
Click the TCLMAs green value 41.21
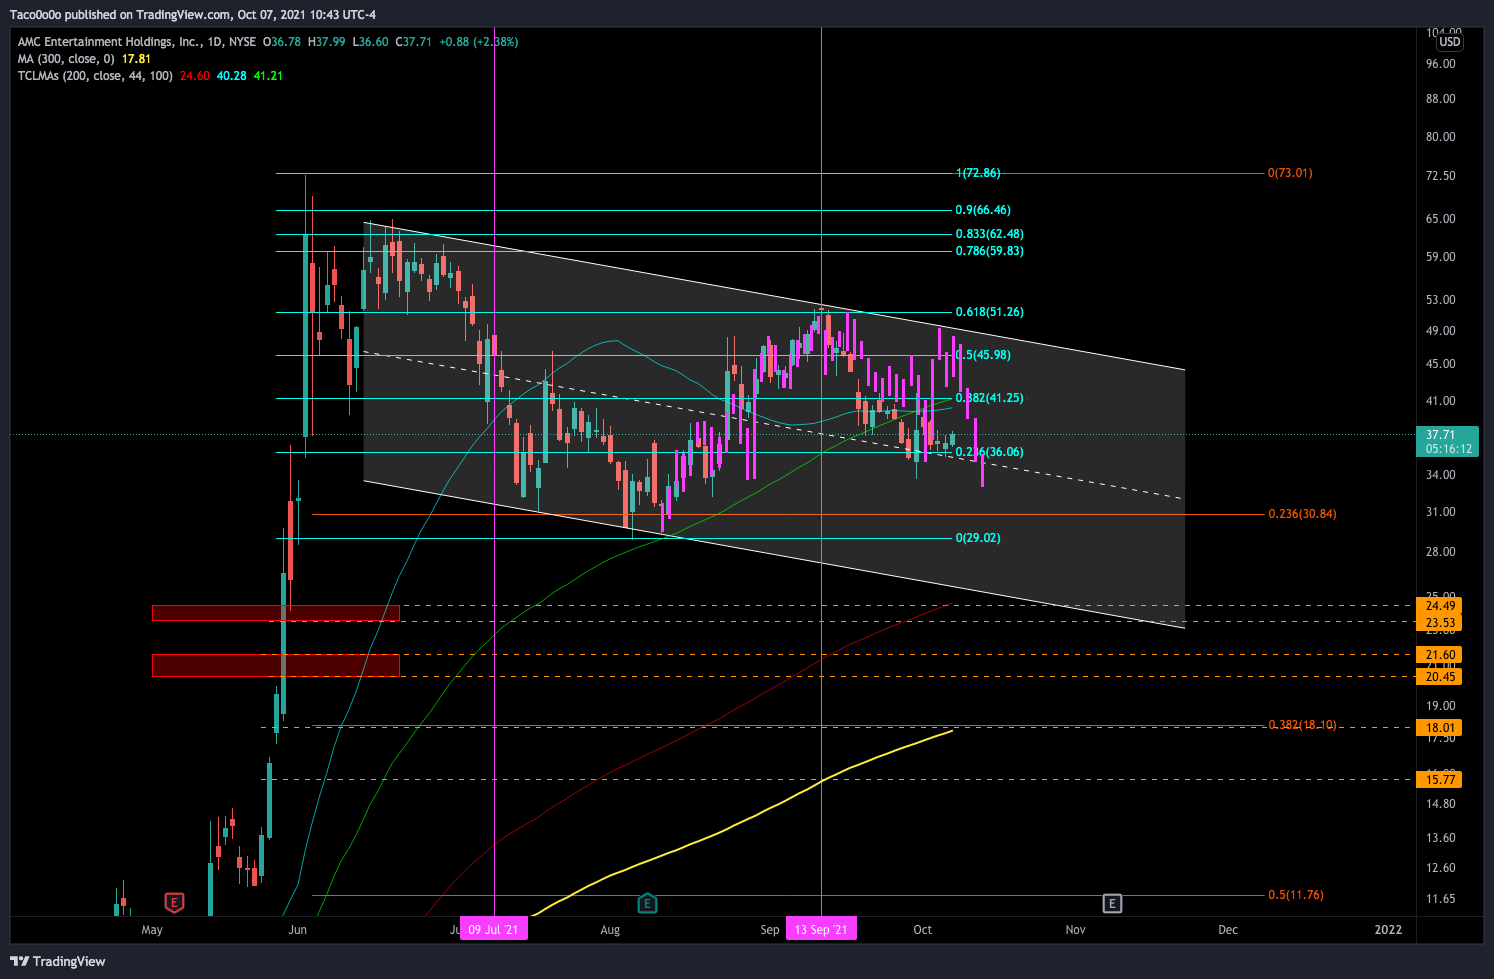click(268, 76)
